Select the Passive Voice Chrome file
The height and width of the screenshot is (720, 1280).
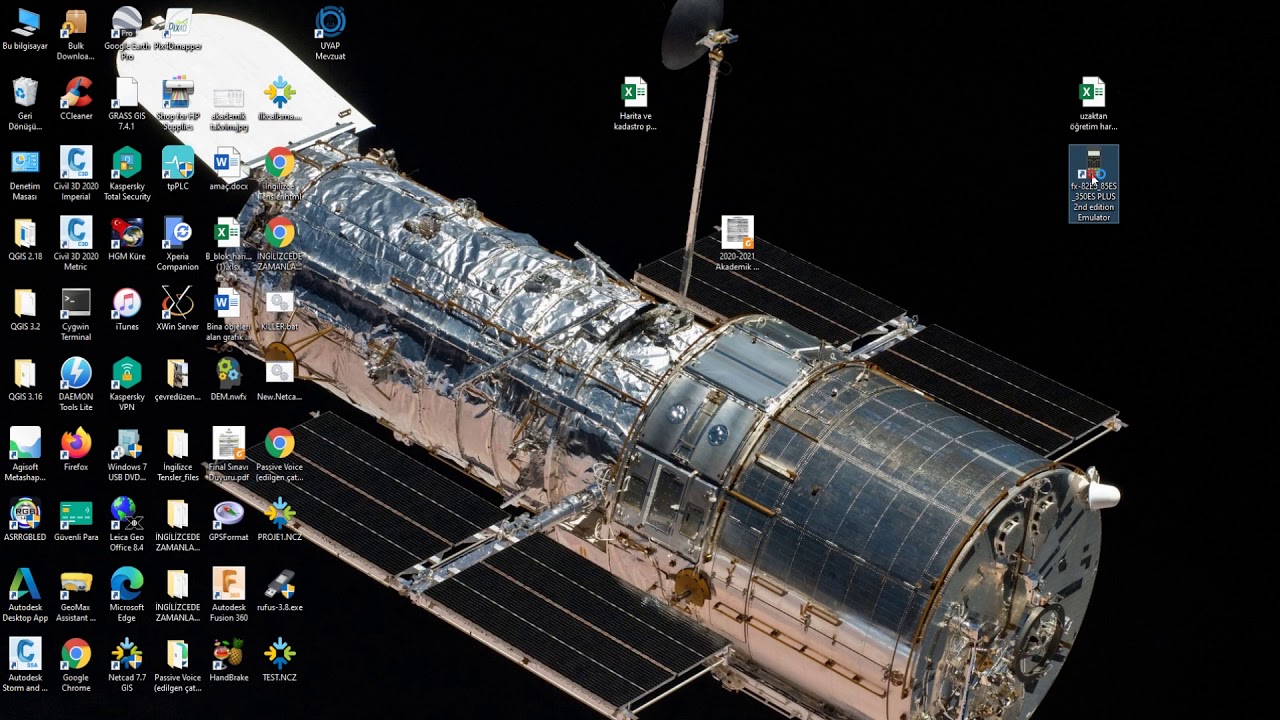(x=280, y=454)
